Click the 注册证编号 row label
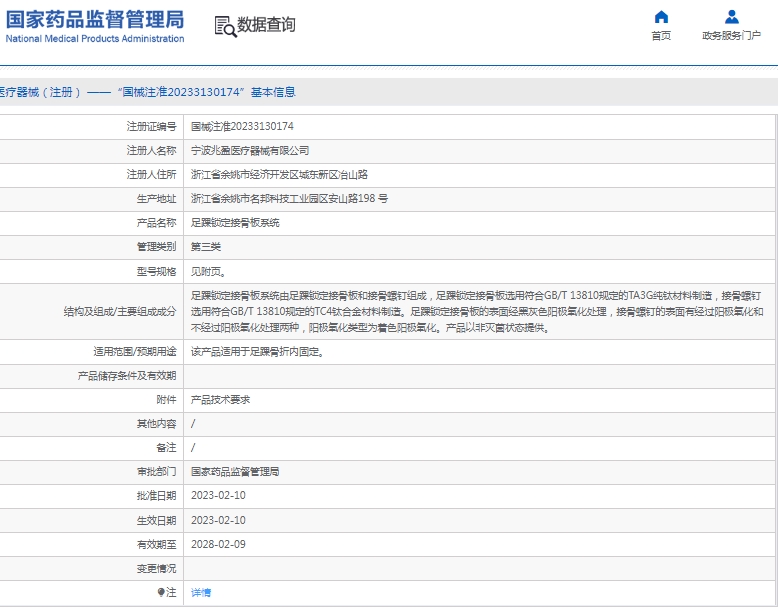The width and height of the screenshot is (778, 610). click(151, 127)
